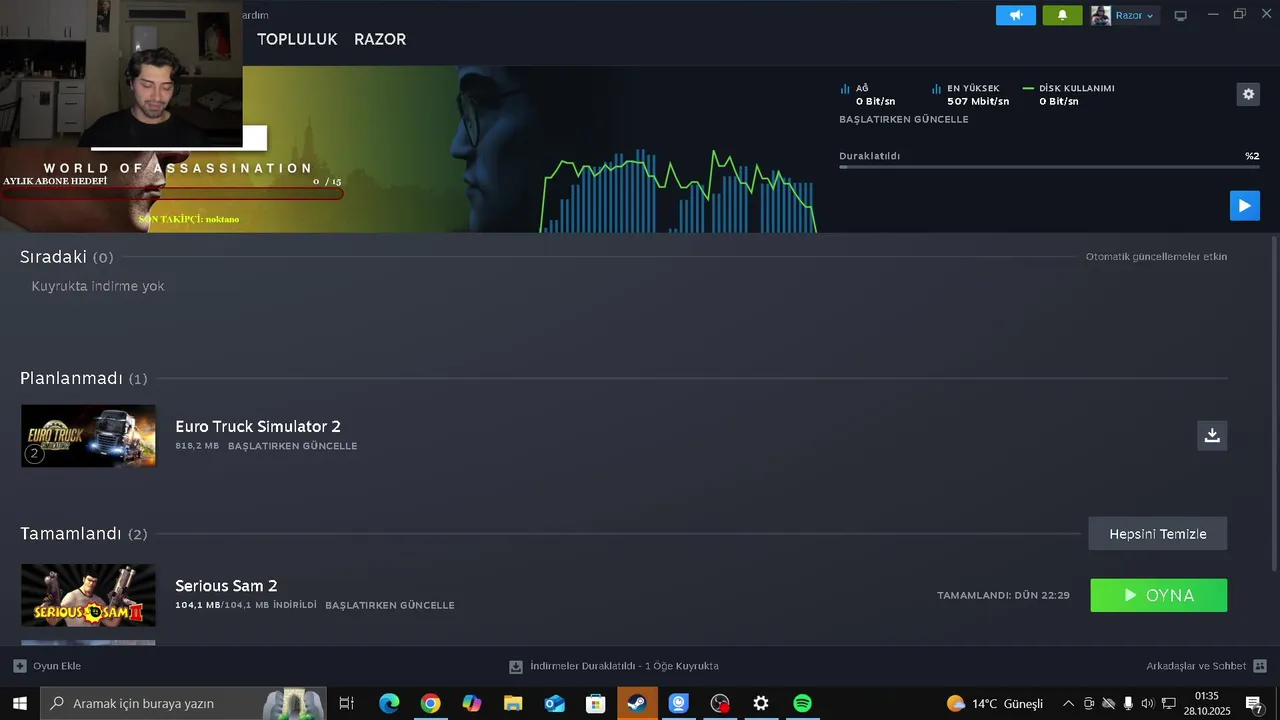Open the taskbar clock showing 01:35

pos(1208,703)
